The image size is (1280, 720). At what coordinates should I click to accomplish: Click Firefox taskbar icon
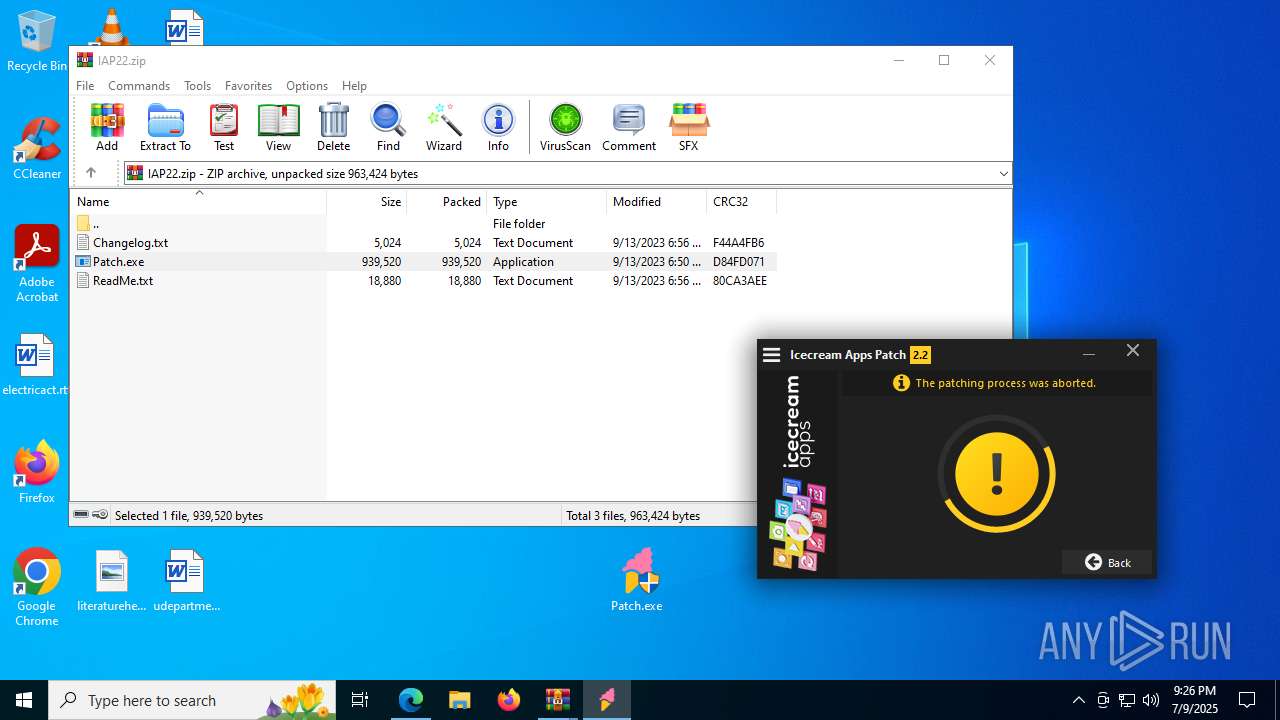509,700
